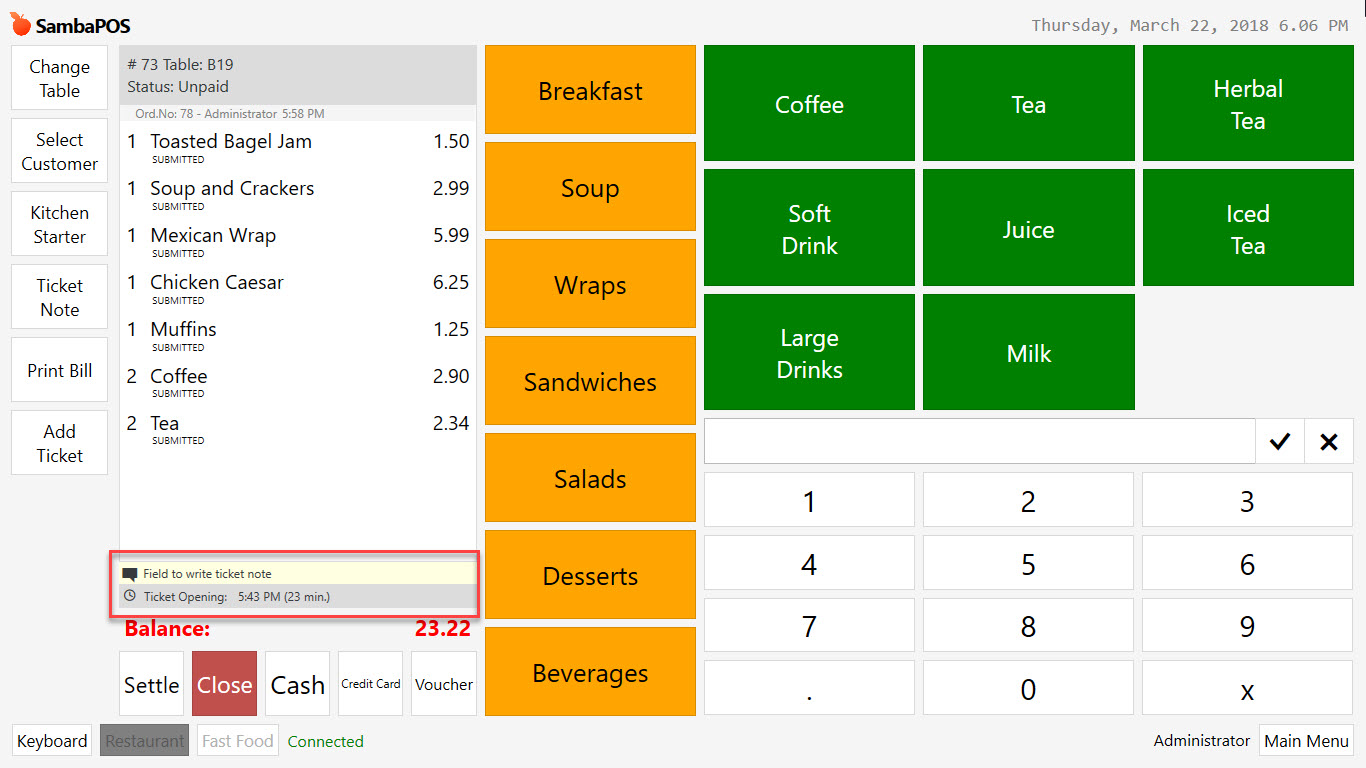The width and height of the screenshot is (1366, 768).
Task: Switch to the Fast Food department tab
Action: pyautogui.click(x=237, y=740)
